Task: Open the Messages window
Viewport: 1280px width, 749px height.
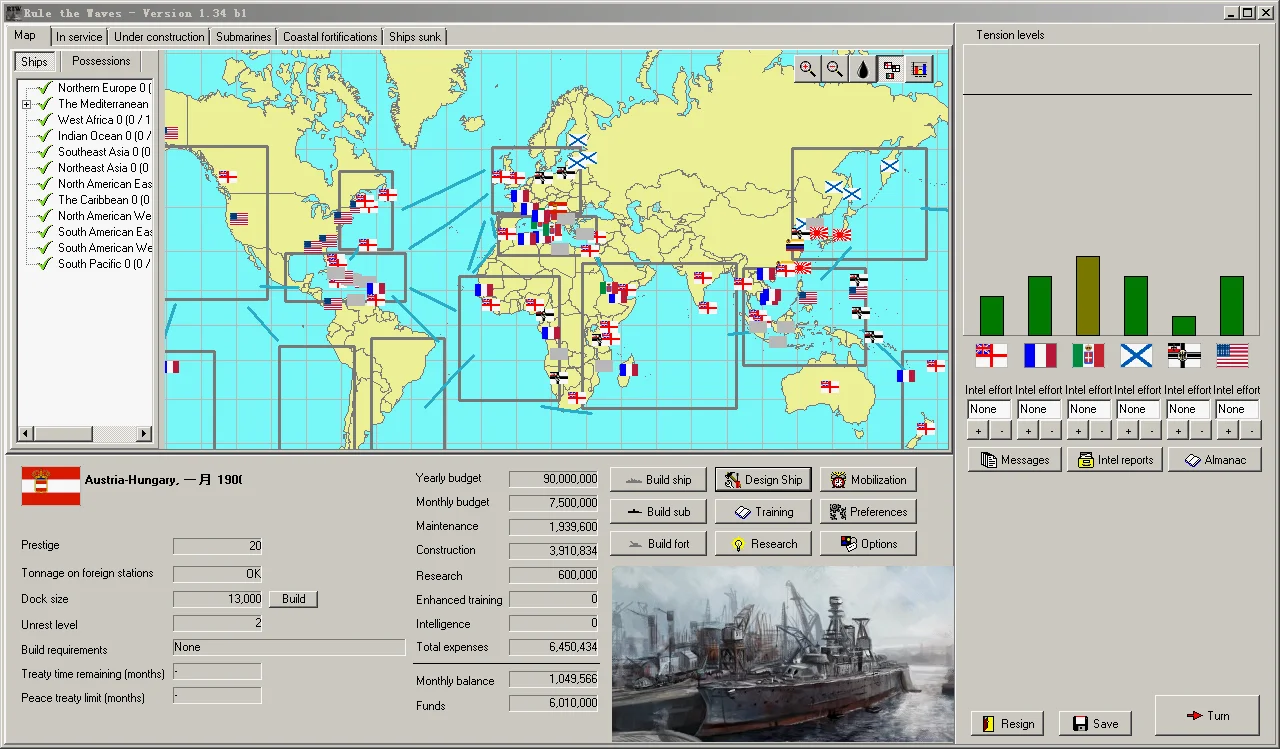Action: tap(1014, 460)
